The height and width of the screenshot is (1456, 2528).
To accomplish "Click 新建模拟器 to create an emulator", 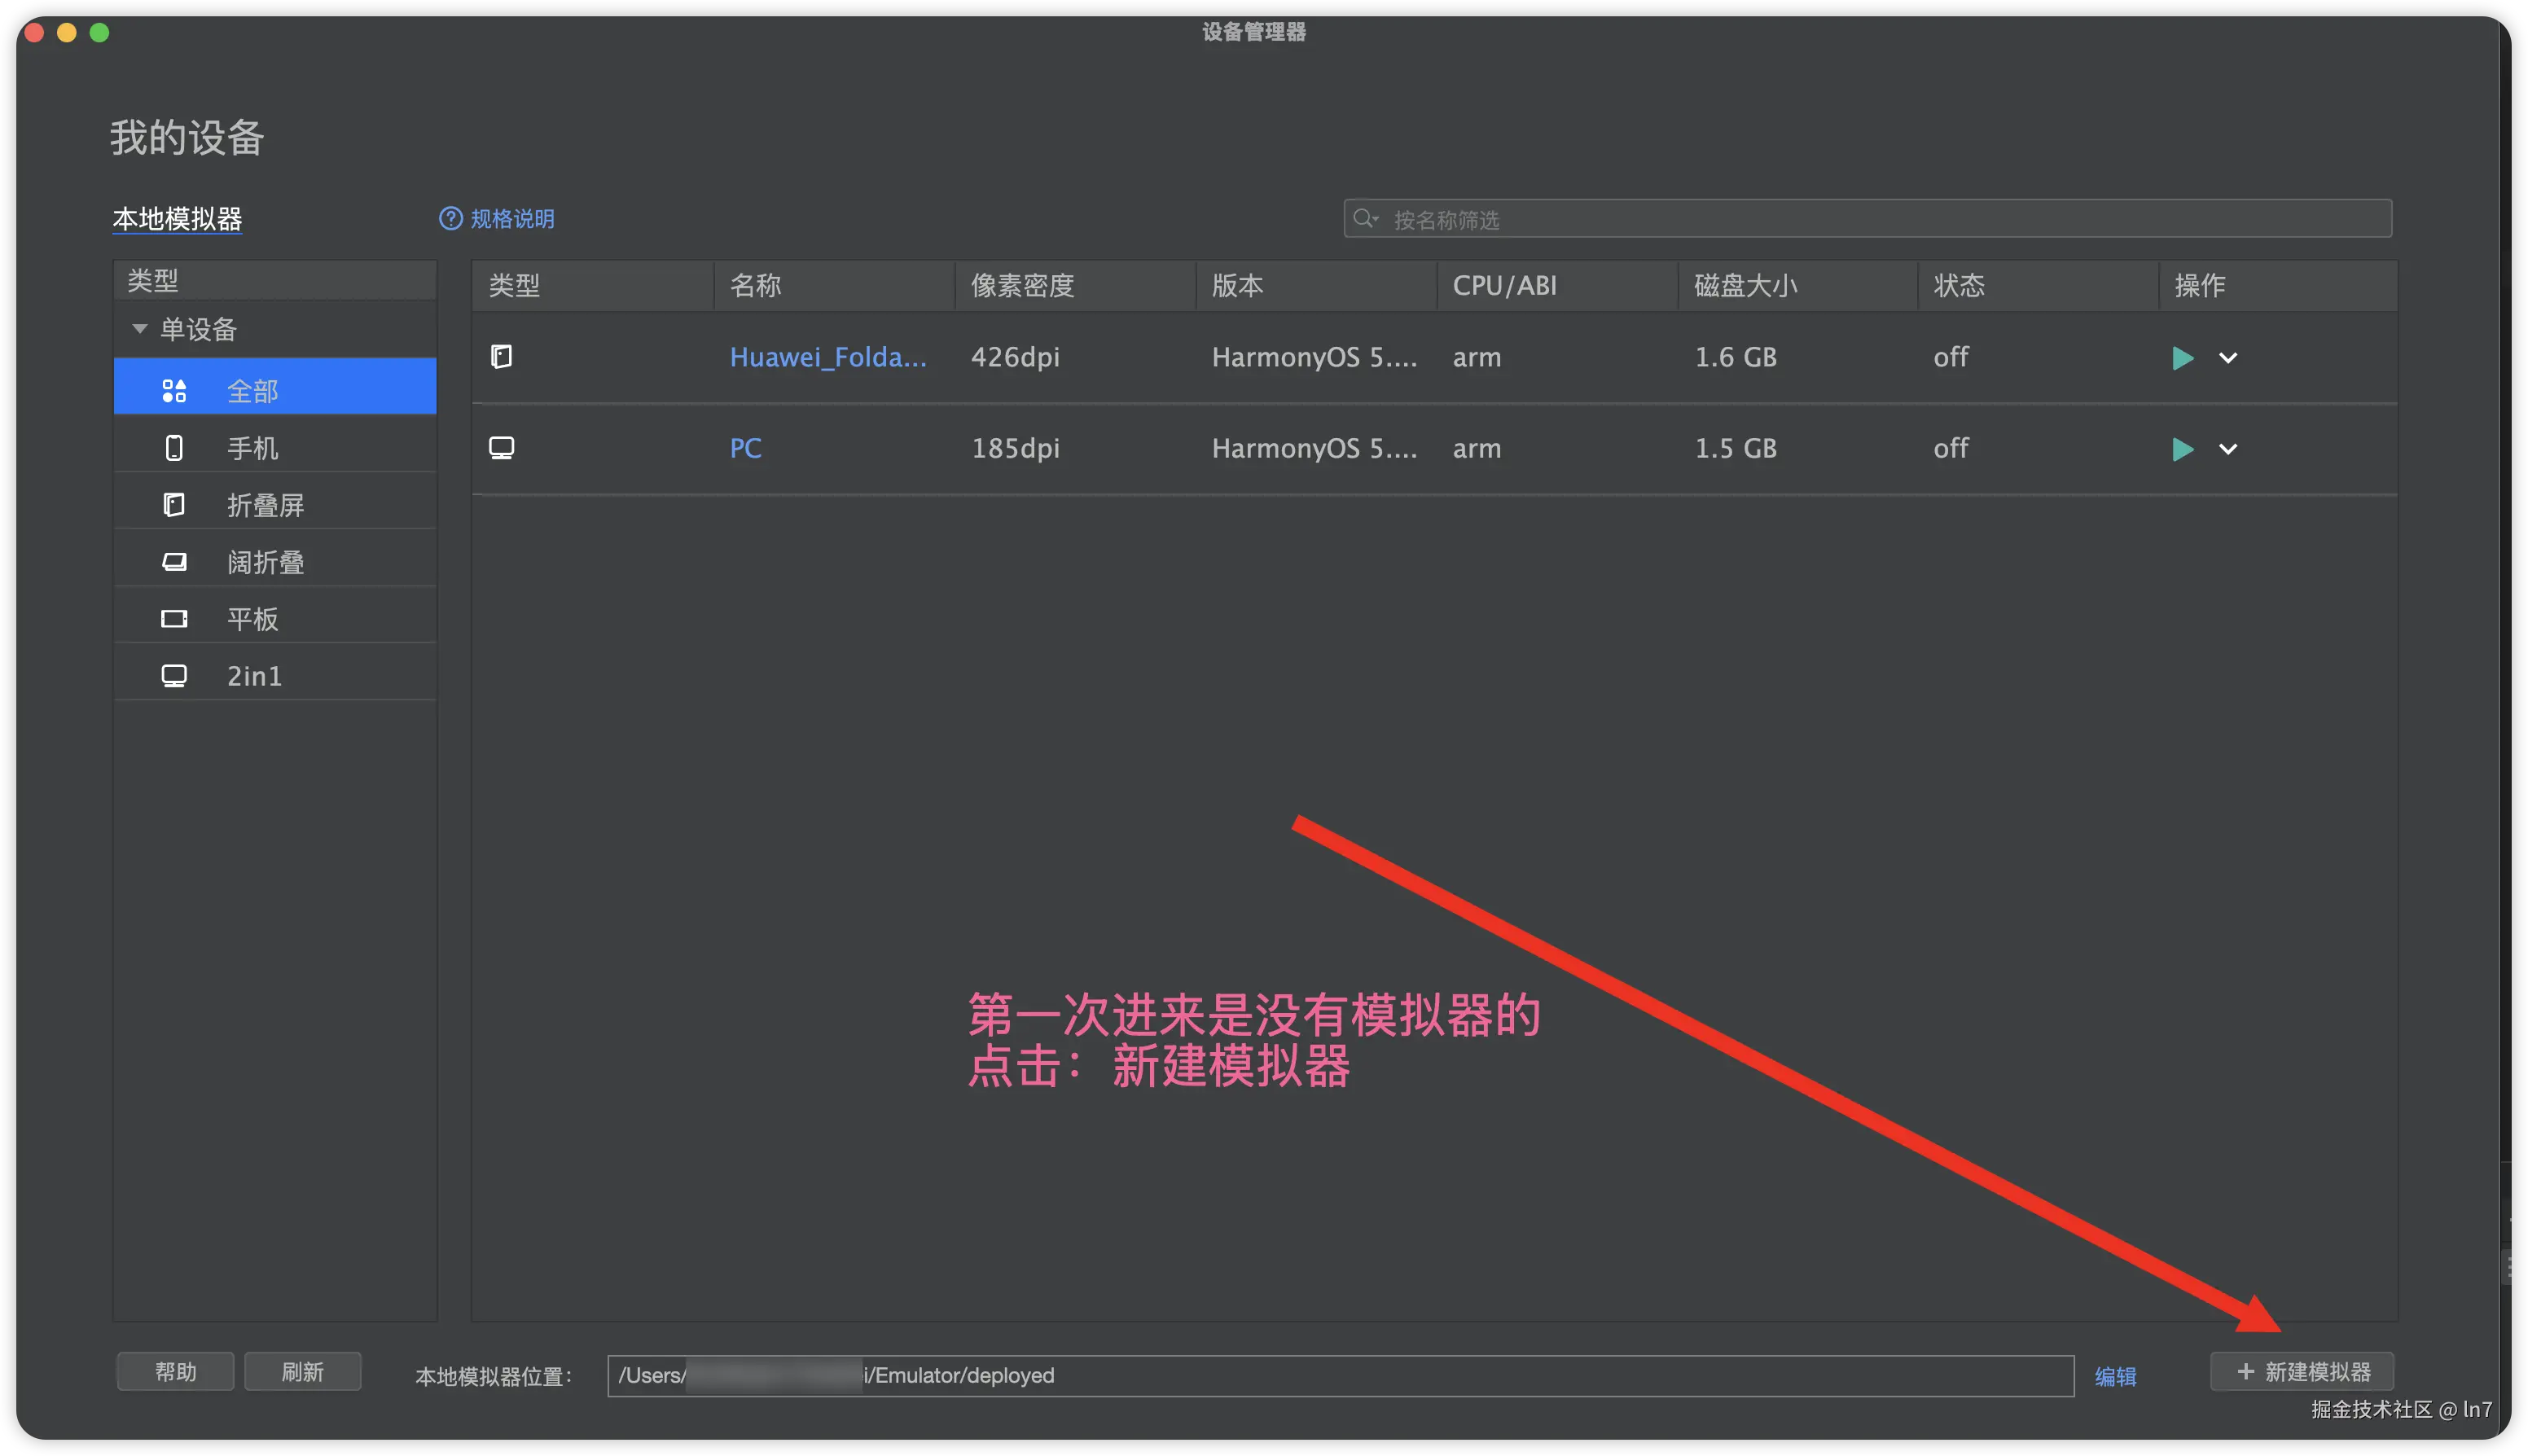I will pos(2302,1371).
